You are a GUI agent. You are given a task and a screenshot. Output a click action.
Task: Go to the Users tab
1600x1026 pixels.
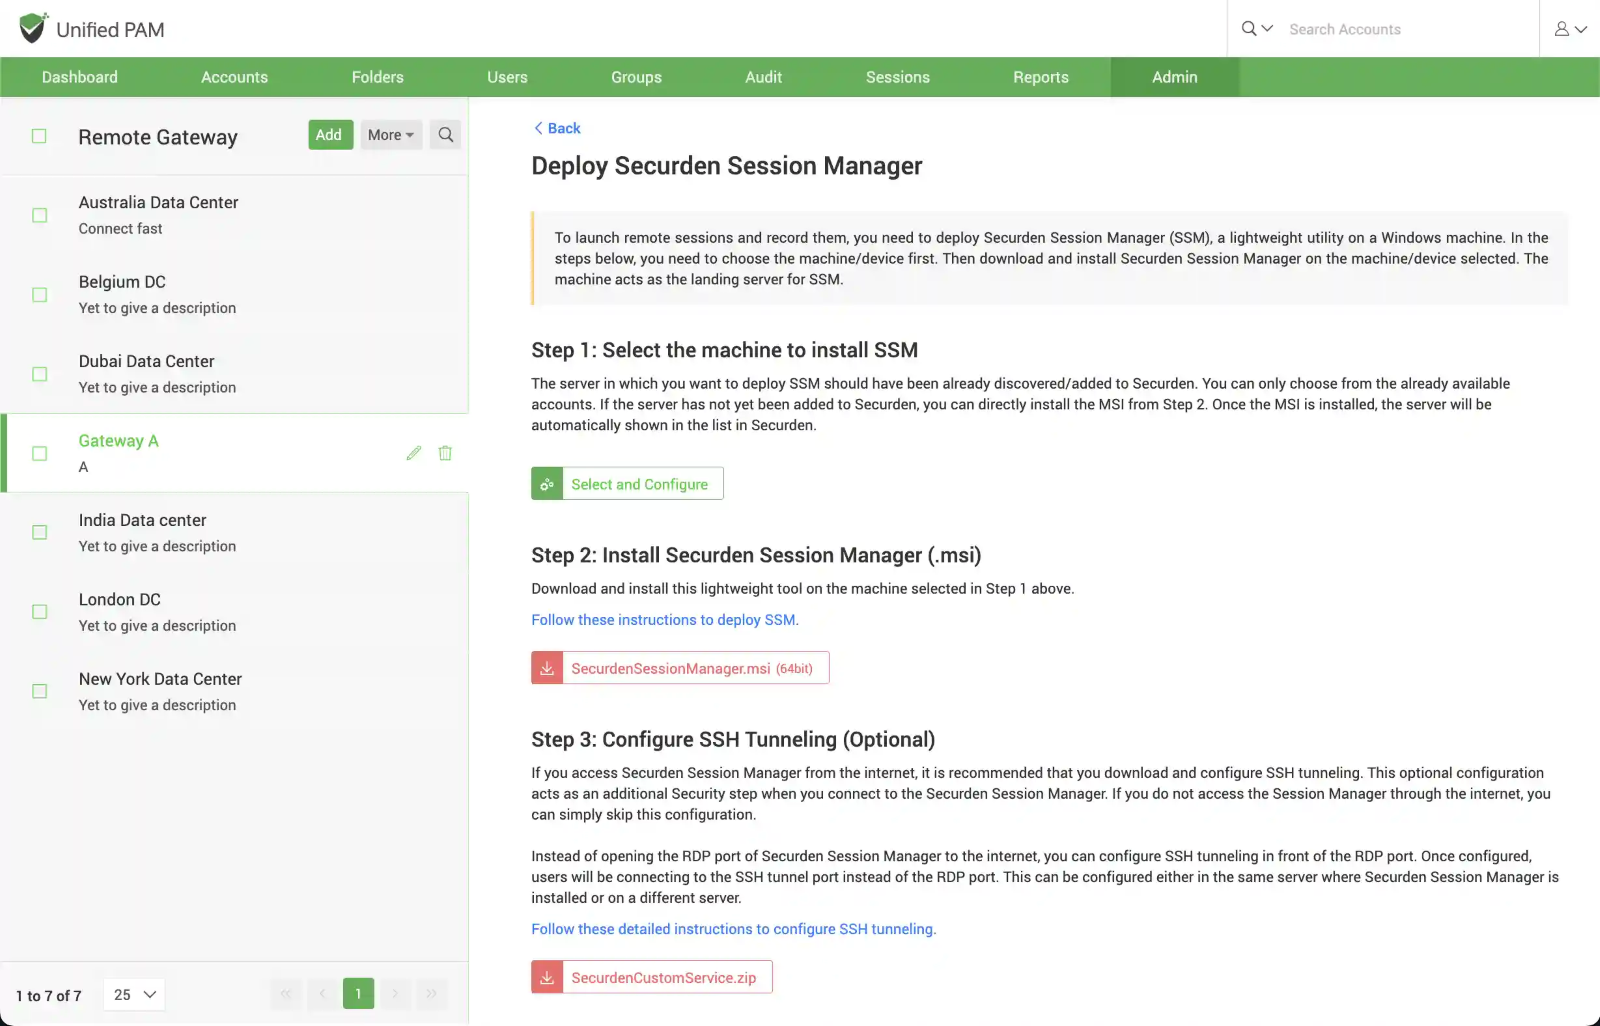(x=507, y=77)
